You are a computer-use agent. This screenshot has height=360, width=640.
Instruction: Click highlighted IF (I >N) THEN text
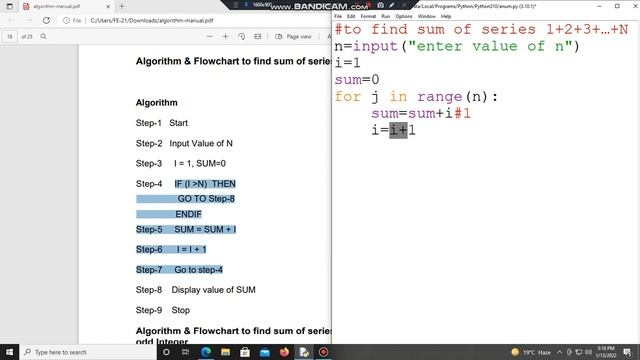pos(205,184)
